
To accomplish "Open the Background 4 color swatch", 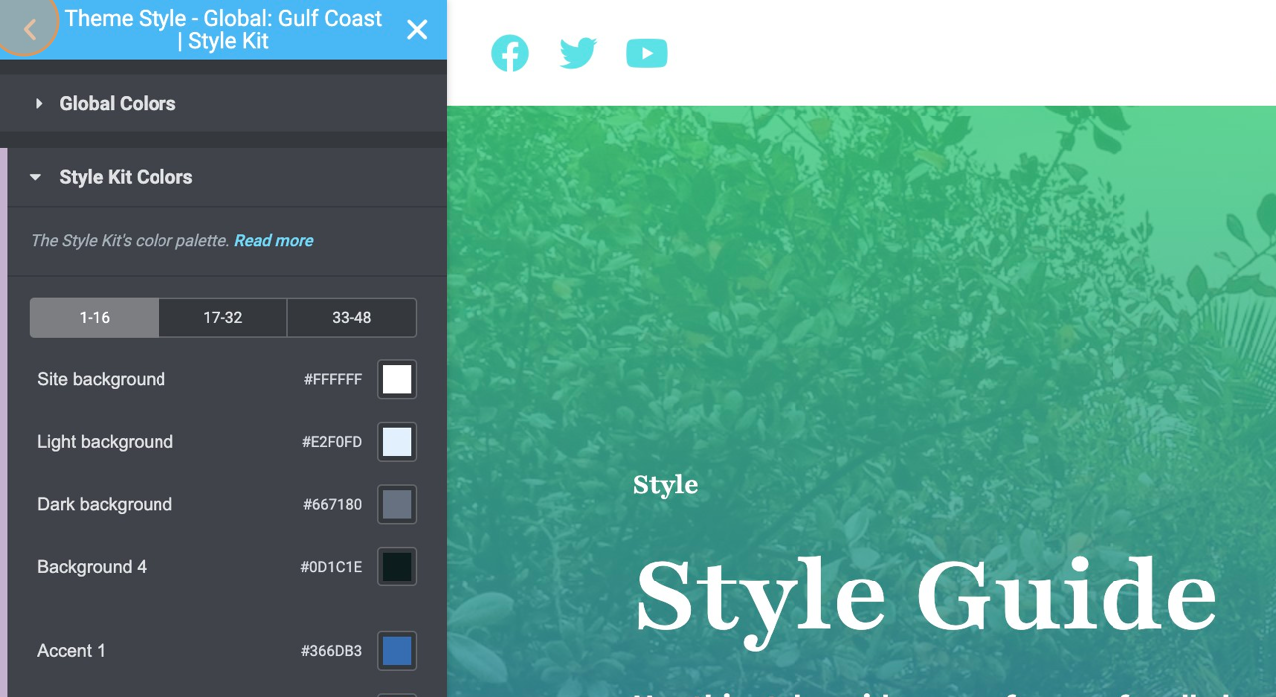I will click(x=397, y=567).
